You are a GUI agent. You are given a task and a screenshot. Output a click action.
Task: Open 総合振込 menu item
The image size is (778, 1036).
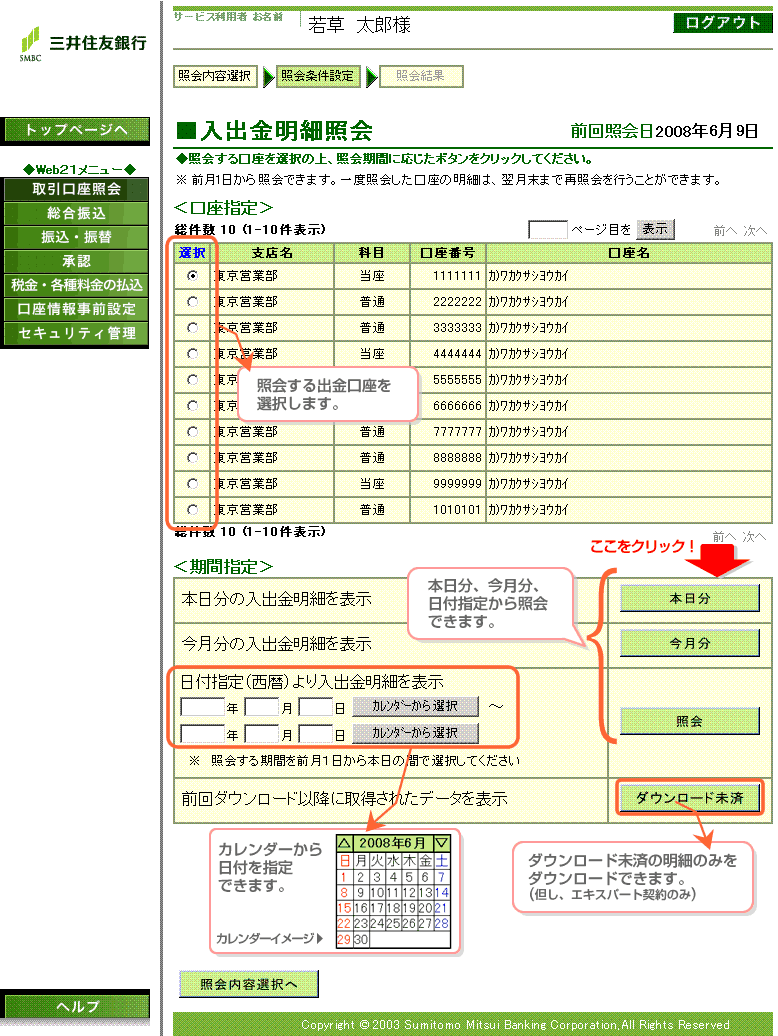(76, 213)
